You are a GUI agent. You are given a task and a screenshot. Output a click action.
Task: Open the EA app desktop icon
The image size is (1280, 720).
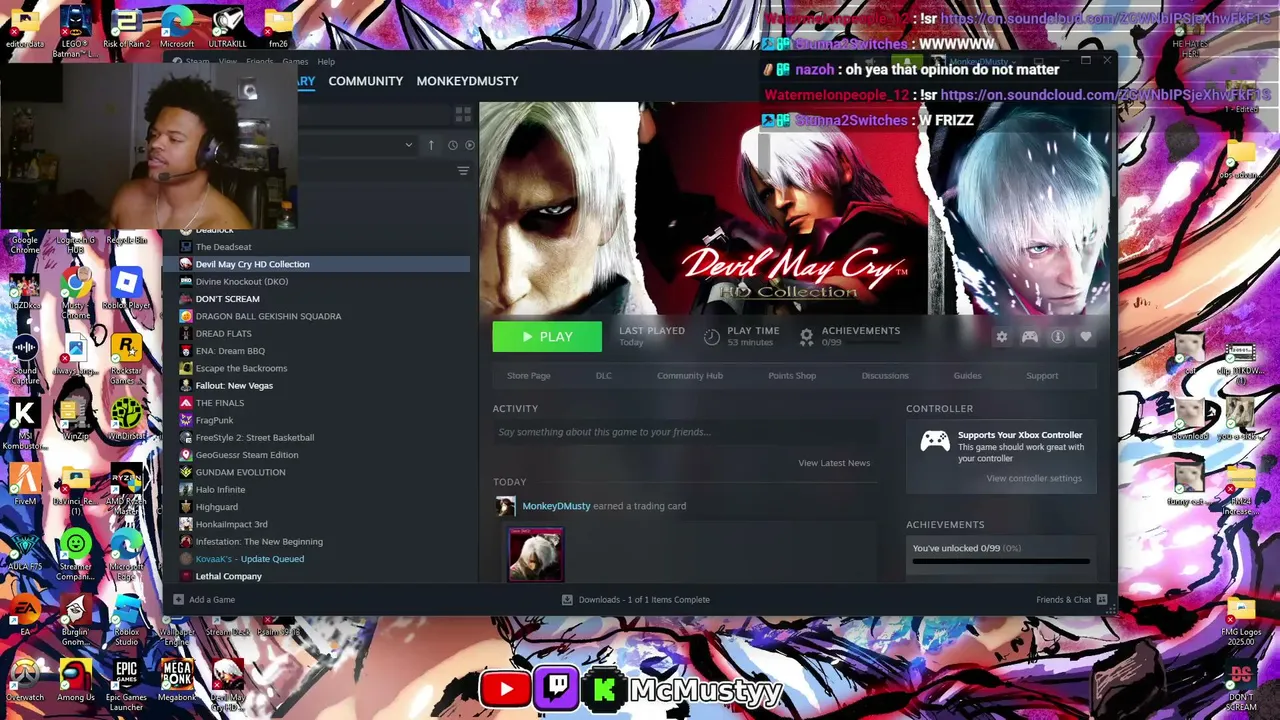25,616
